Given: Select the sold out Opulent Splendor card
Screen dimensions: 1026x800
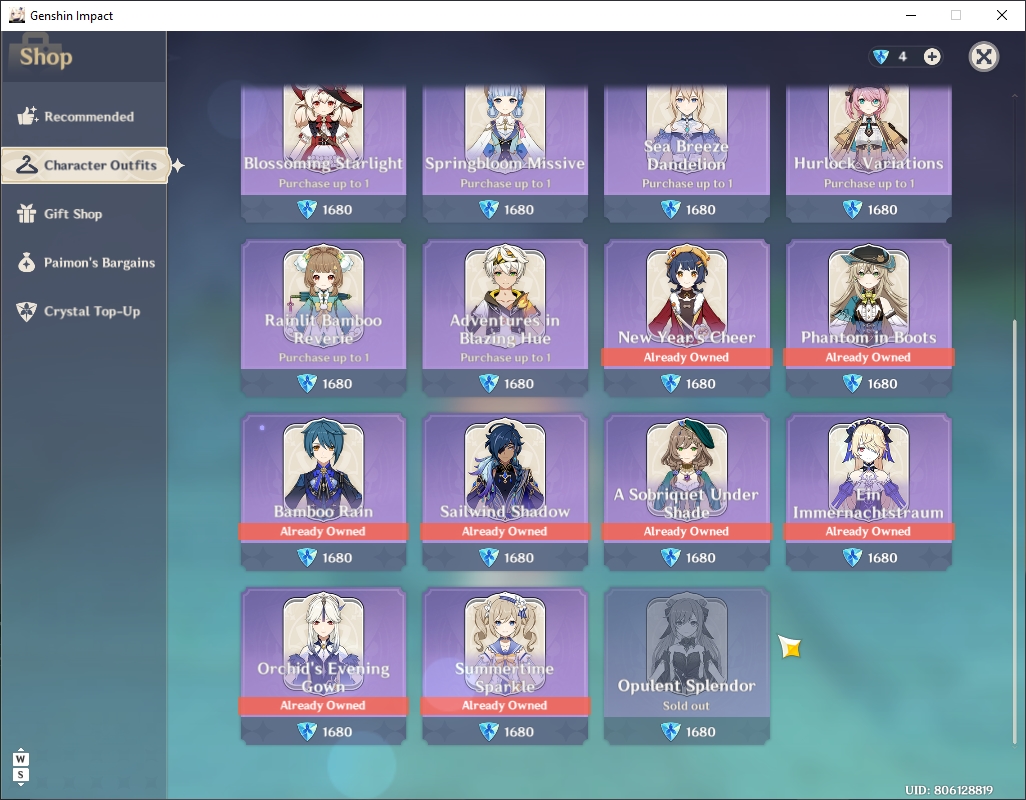Looking at the screenshot, I should tap(687, 666).
